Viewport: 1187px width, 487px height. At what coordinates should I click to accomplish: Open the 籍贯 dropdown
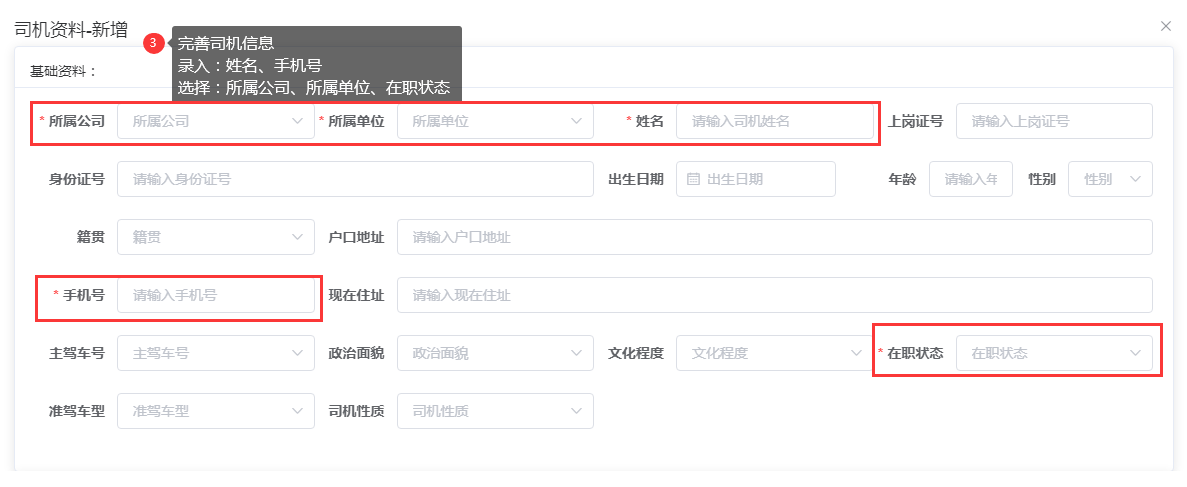(x=216, y=238)
